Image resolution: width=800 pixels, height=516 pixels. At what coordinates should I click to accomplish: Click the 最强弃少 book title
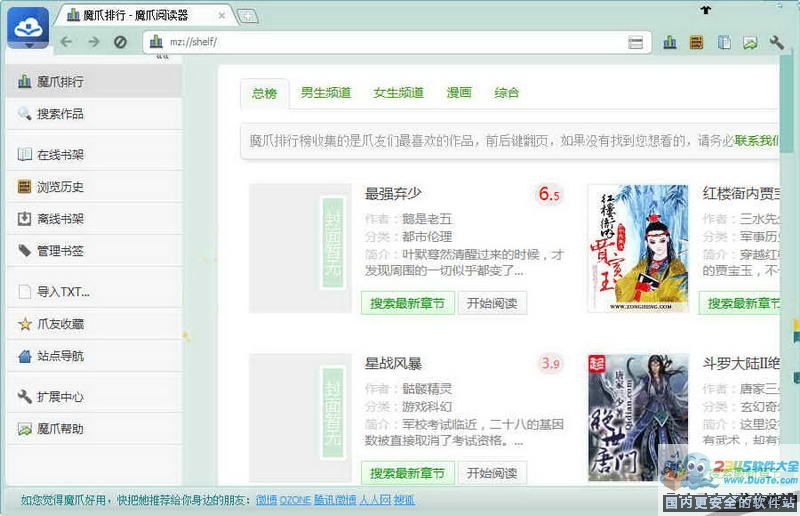393,193
